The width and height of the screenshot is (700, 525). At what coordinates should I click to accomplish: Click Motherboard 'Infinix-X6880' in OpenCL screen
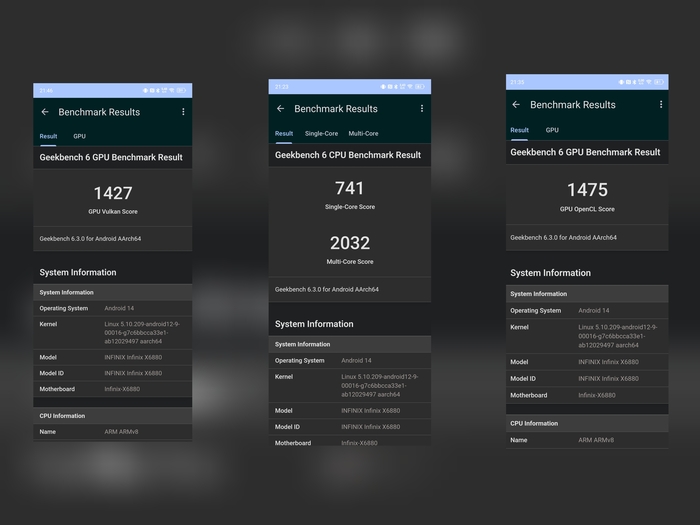597,395
